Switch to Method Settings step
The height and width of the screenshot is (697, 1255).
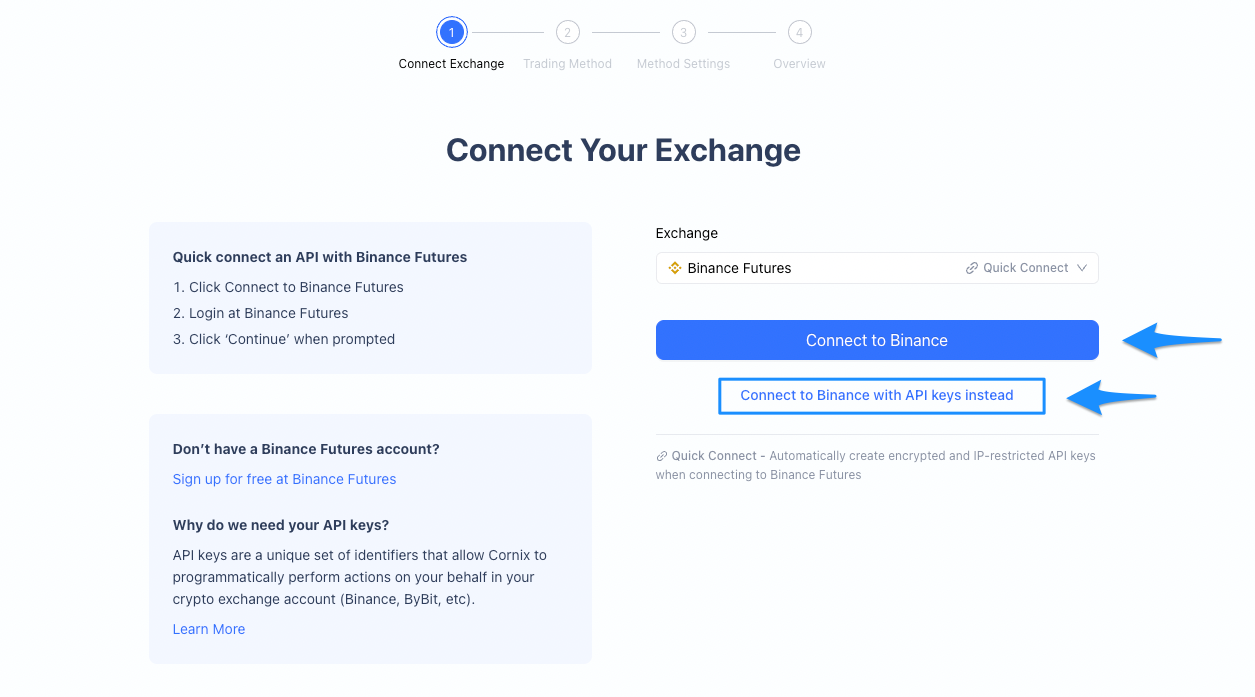683,64
